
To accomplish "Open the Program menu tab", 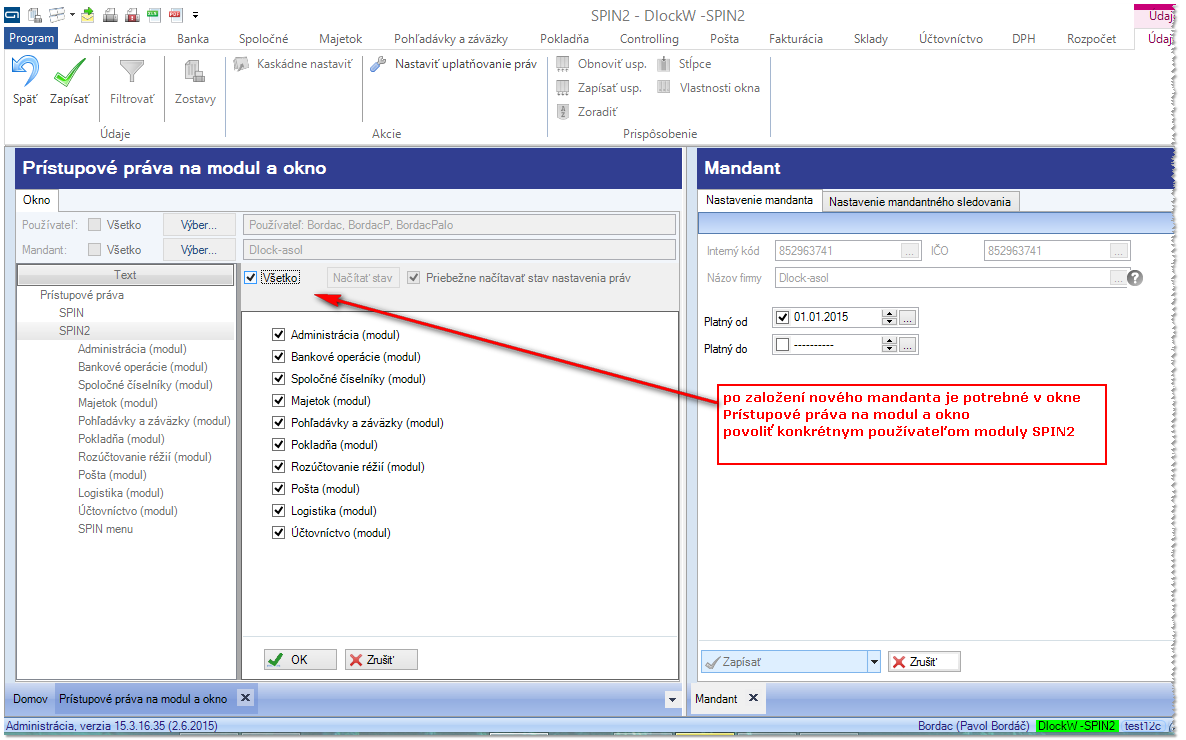I will click(32, 38).
